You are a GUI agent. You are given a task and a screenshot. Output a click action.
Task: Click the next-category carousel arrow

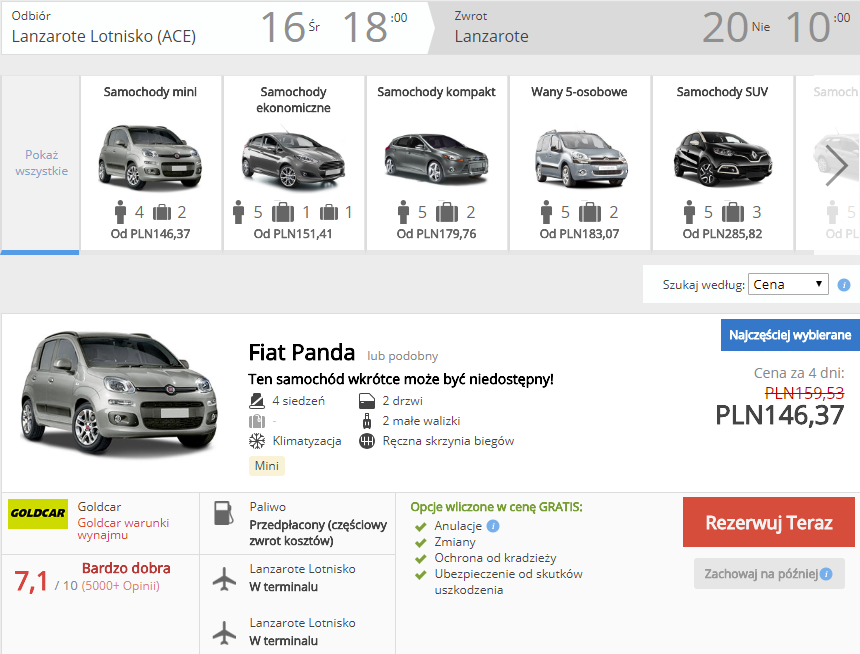[x=836, y=165]
